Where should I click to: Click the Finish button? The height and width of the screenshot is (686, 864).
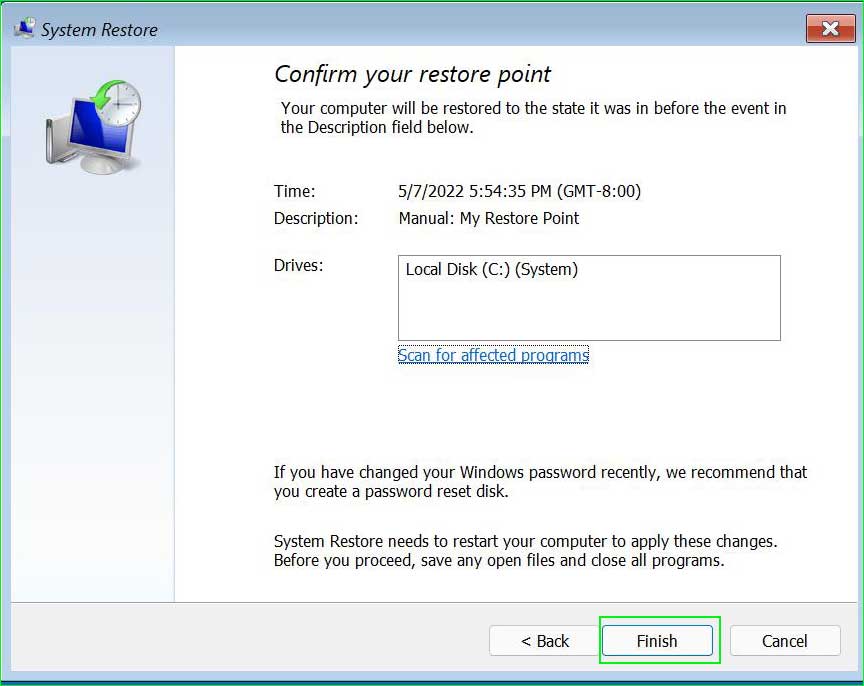(x=657, y=640)
